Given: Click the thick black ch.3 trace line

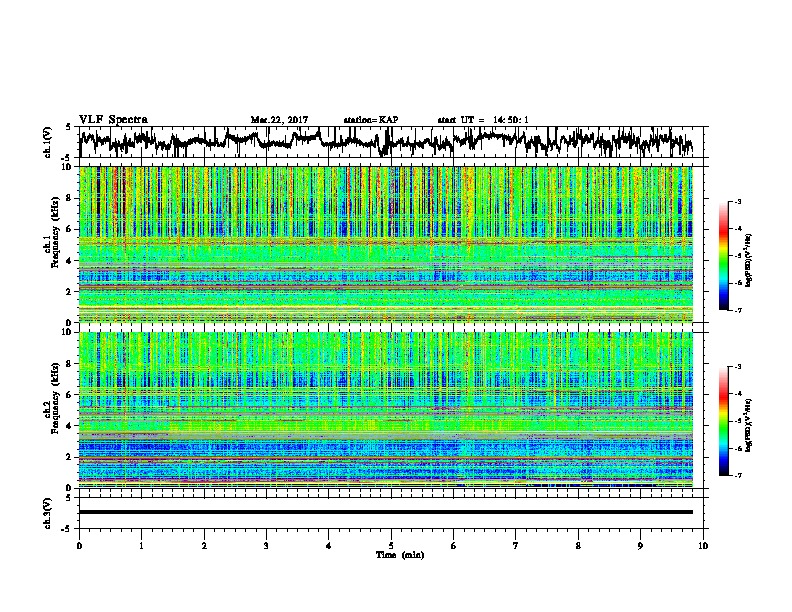Looking at the screenshot, I should point(386,512).
